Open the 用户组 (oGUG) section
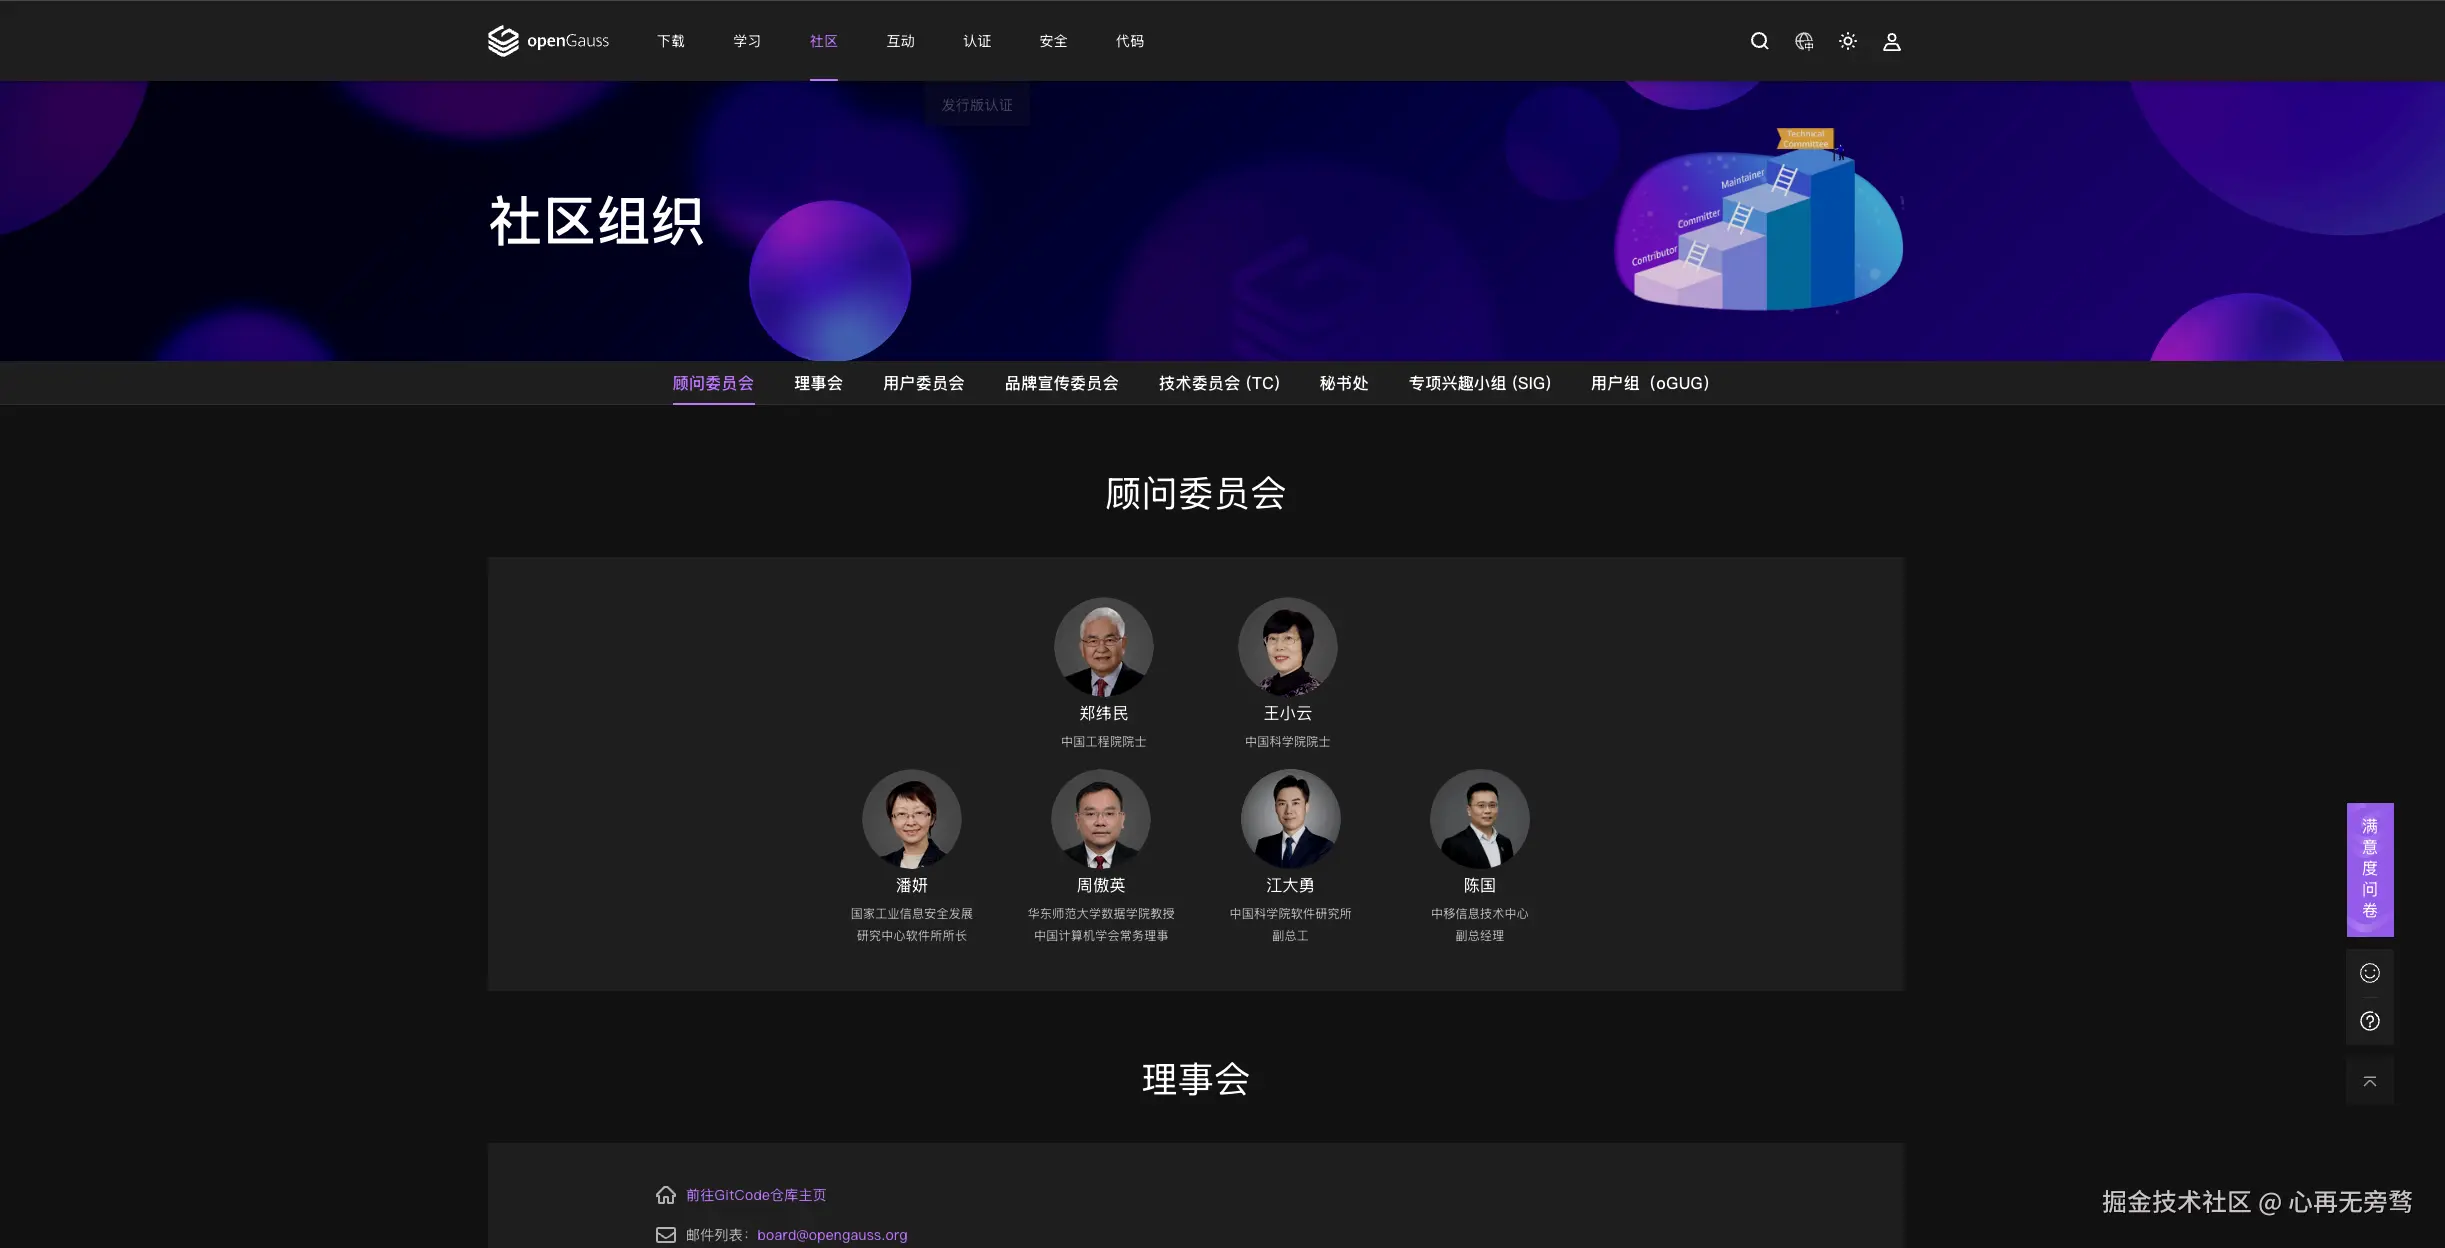 [1648, 383]
